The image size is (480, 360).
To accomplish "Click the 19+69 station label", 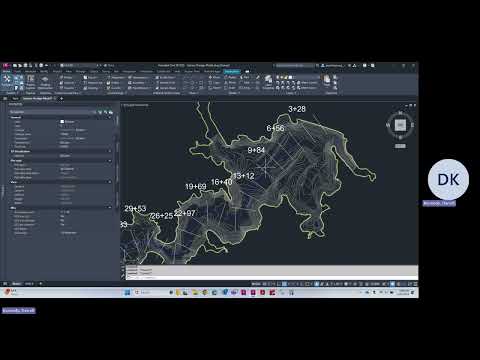I will [196, 187].
